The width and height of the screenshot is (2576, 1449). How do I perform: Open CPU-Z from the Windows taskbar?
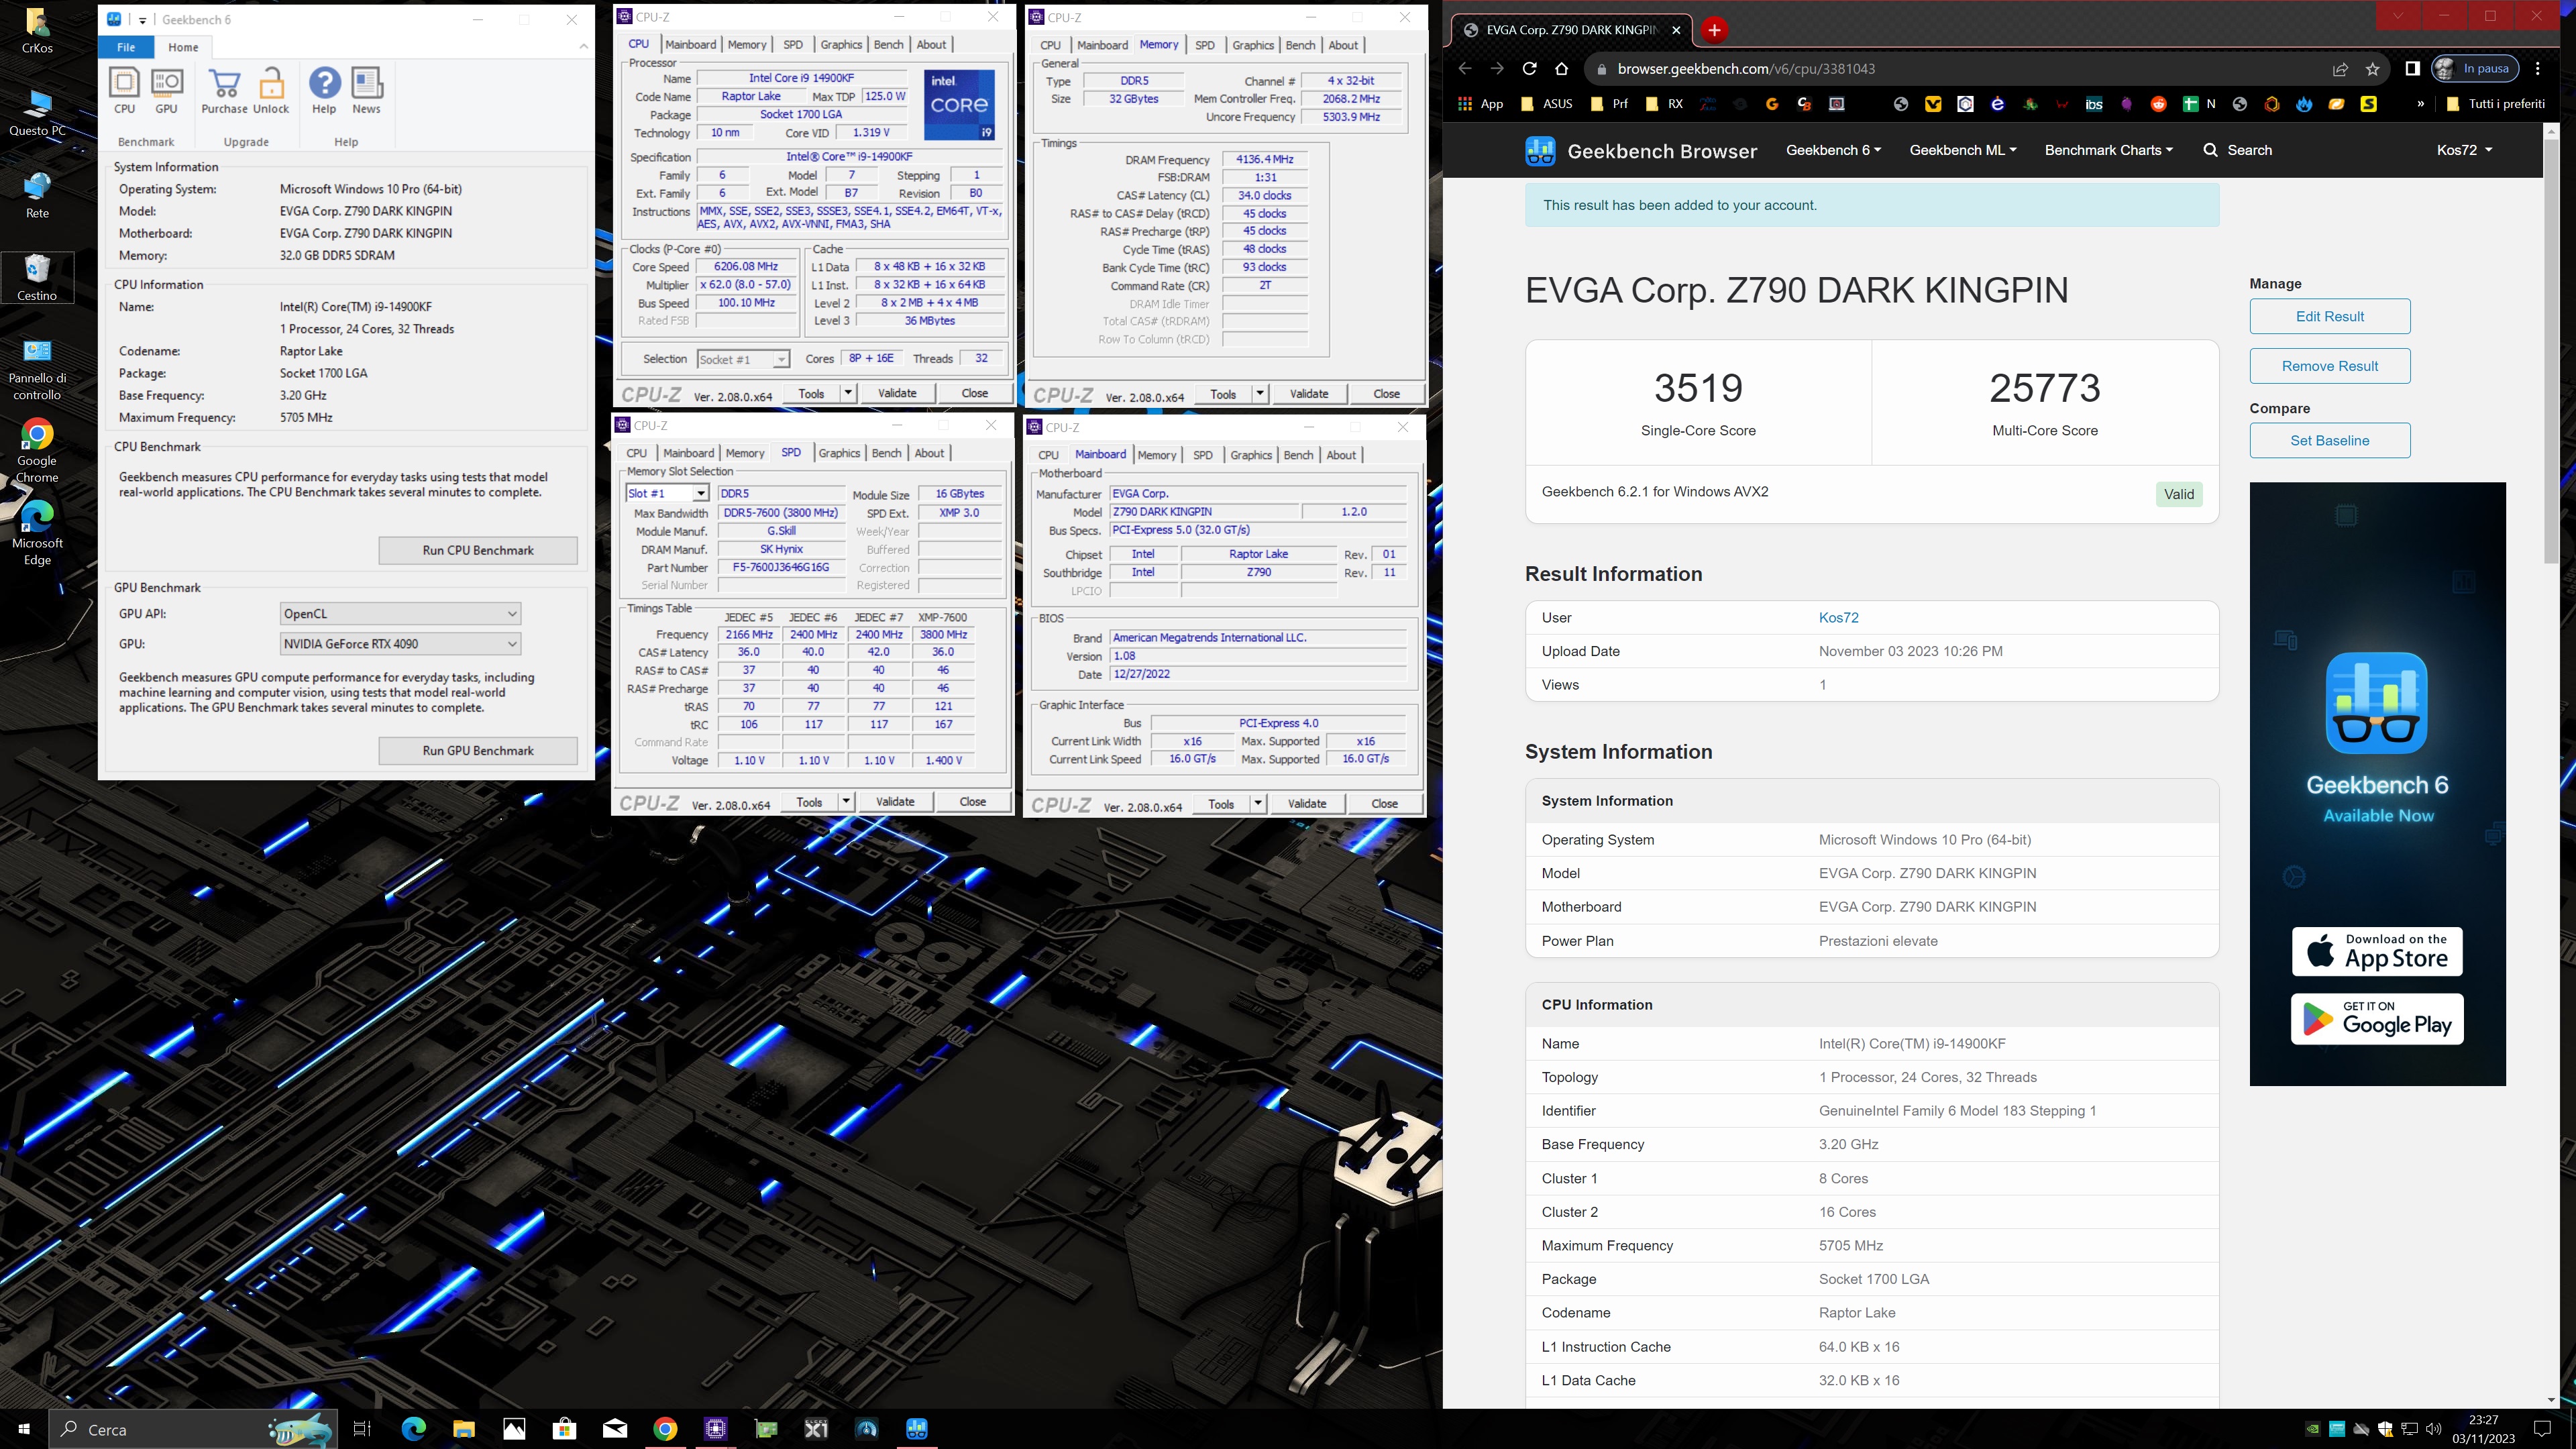pos(716,1429)
